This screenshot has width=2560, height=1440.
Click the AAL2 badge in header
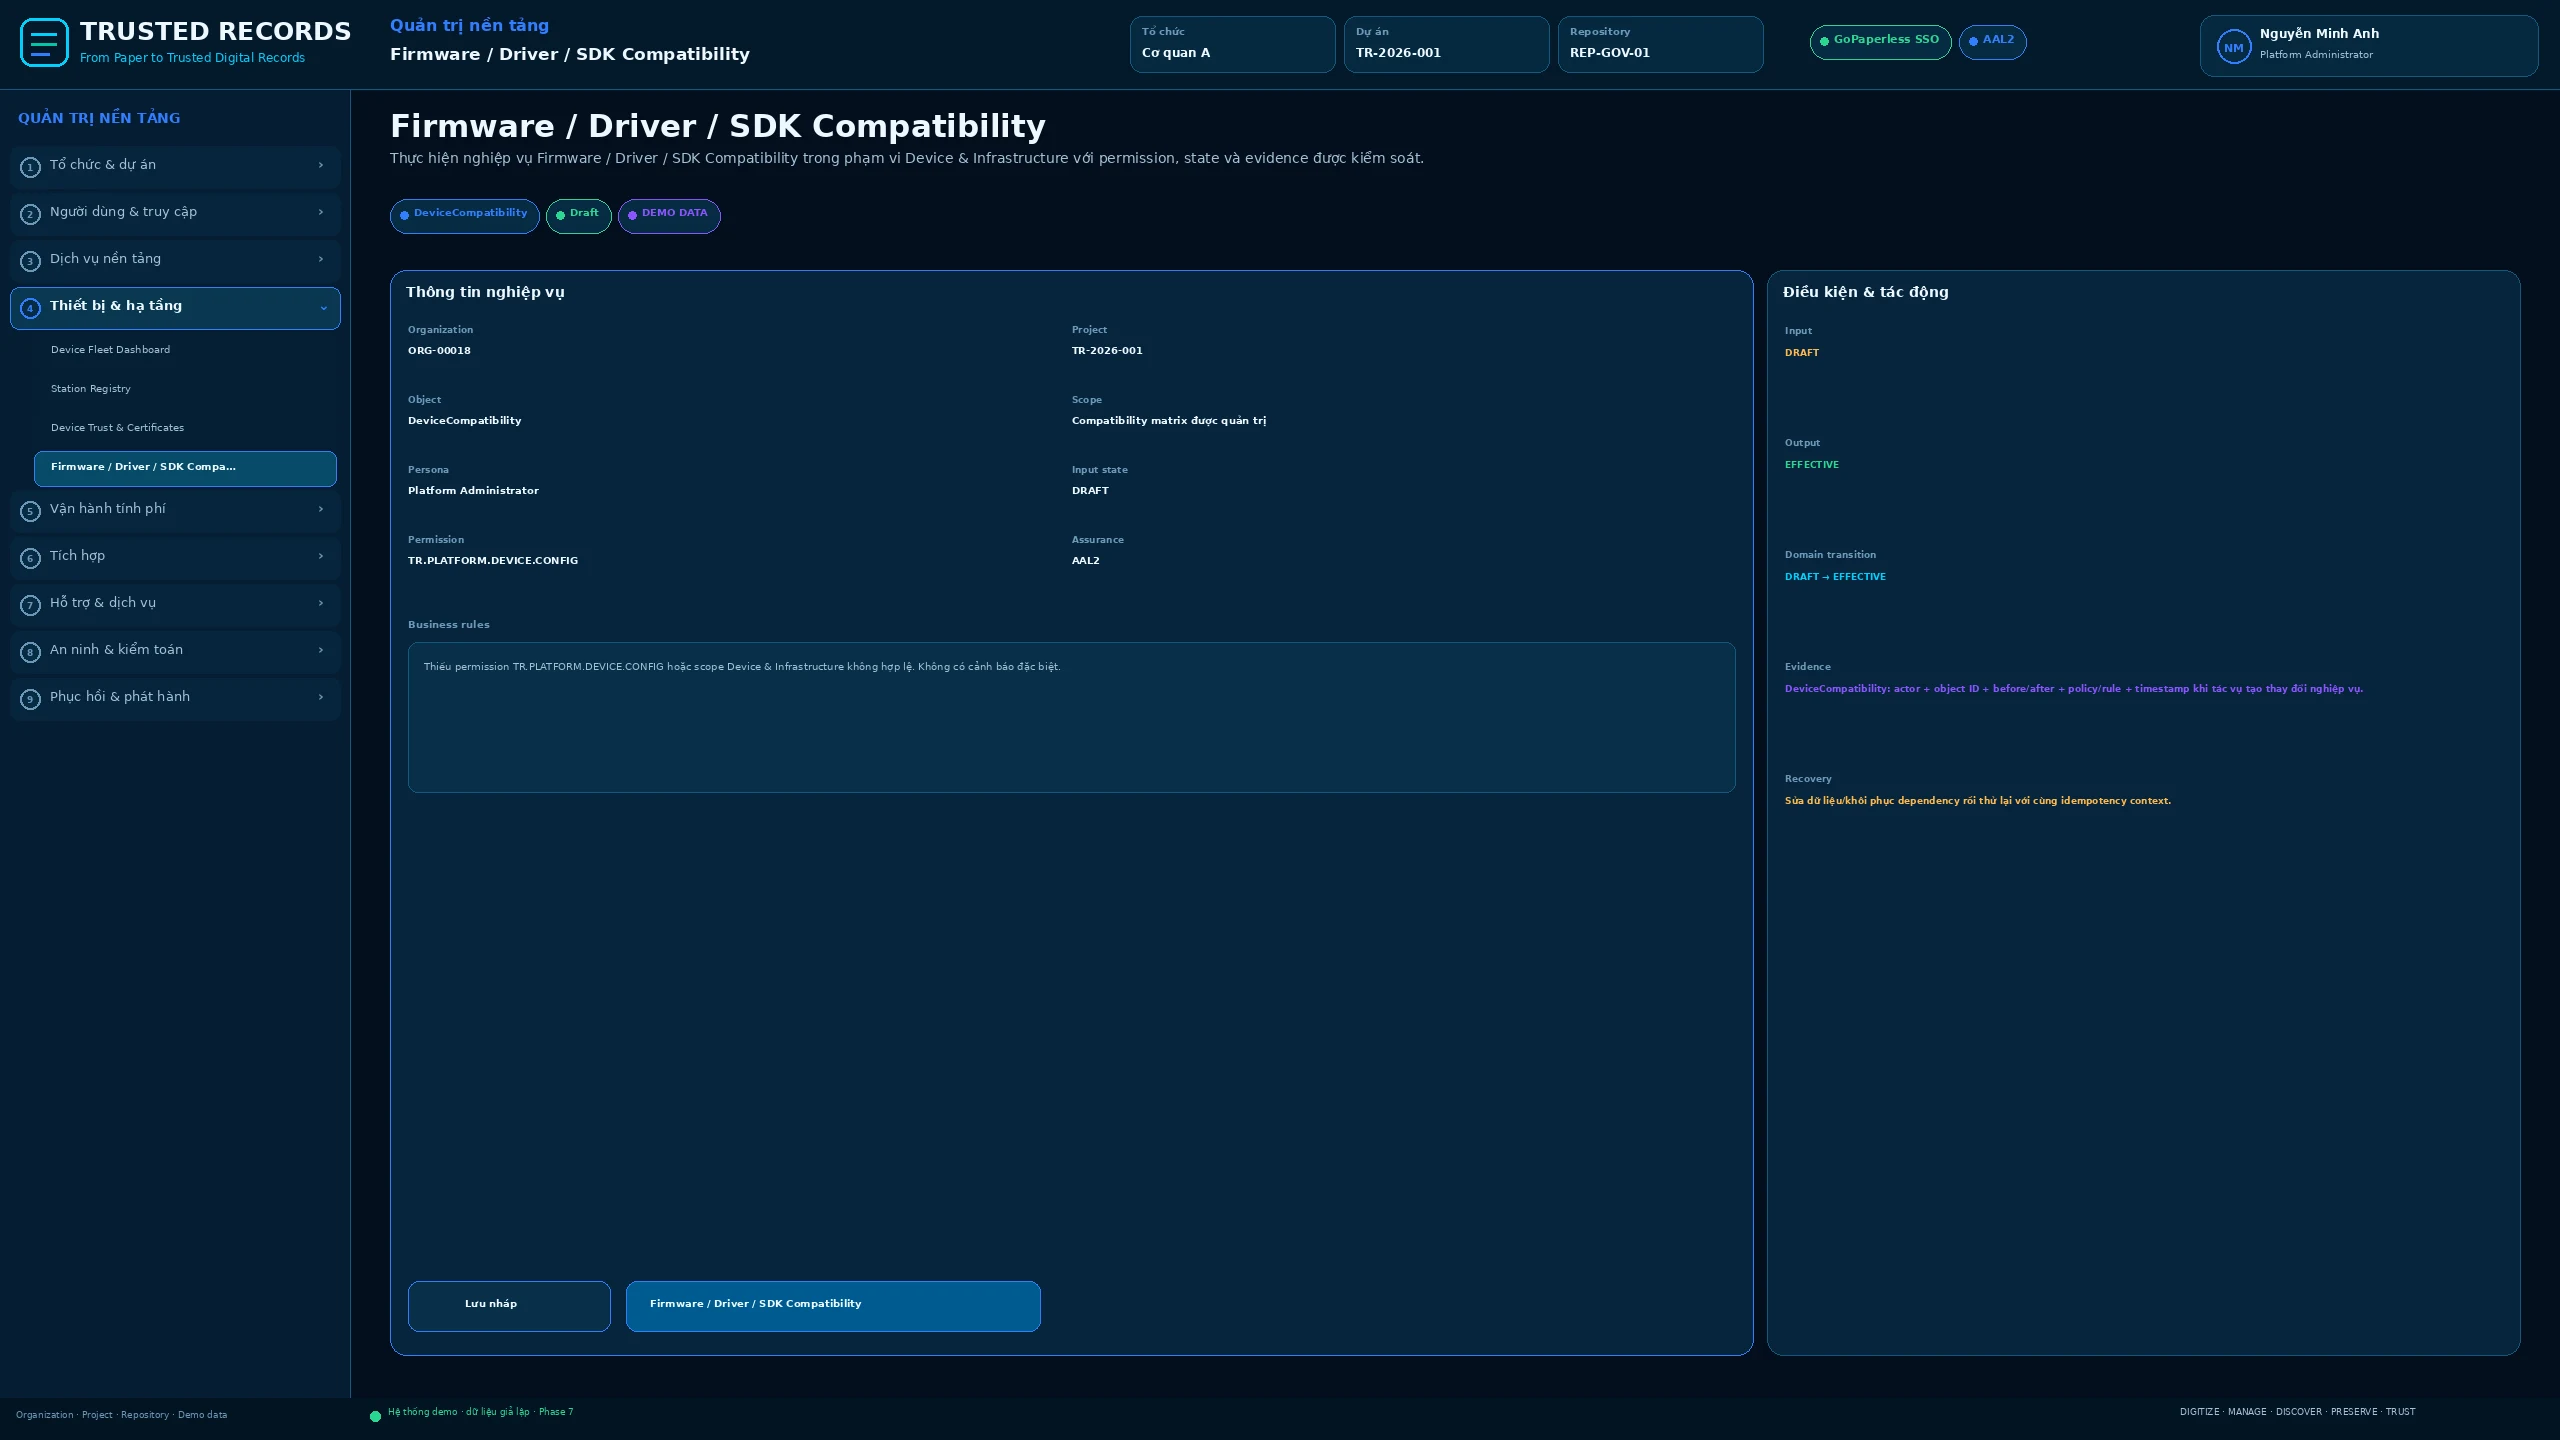1992,42
